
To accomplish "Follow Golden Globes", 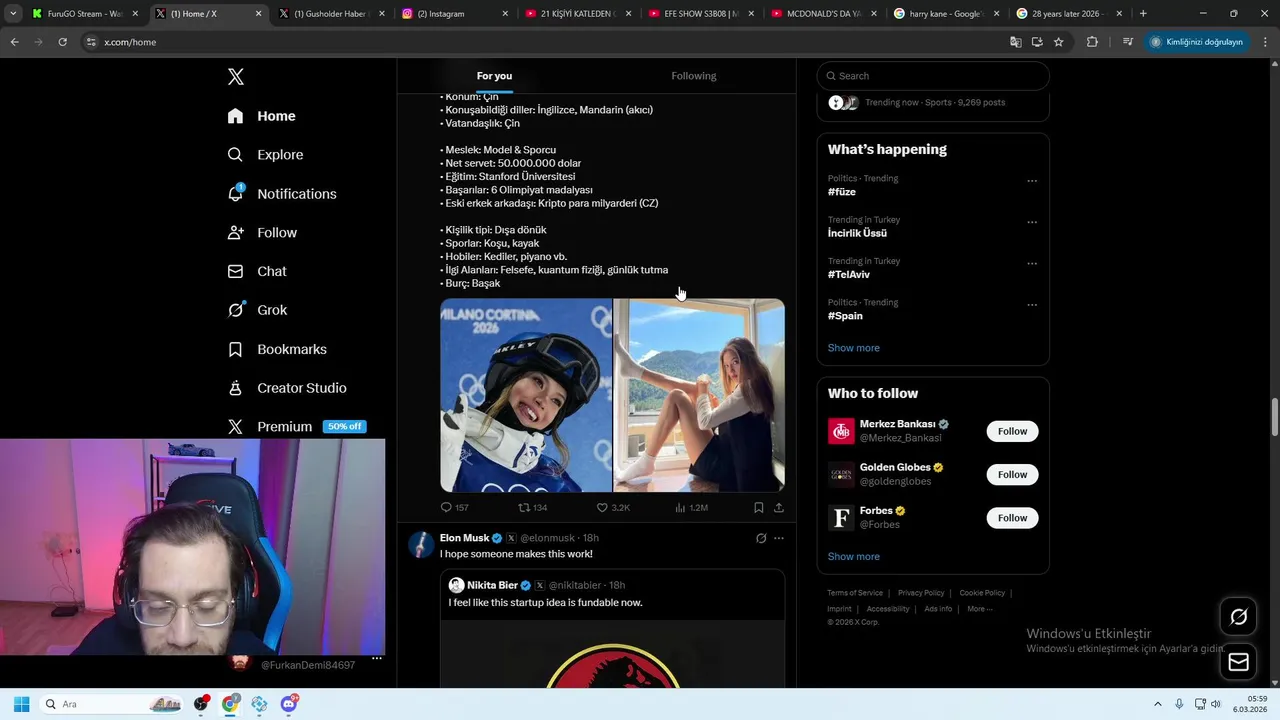I will click(x=1012, y=474).
